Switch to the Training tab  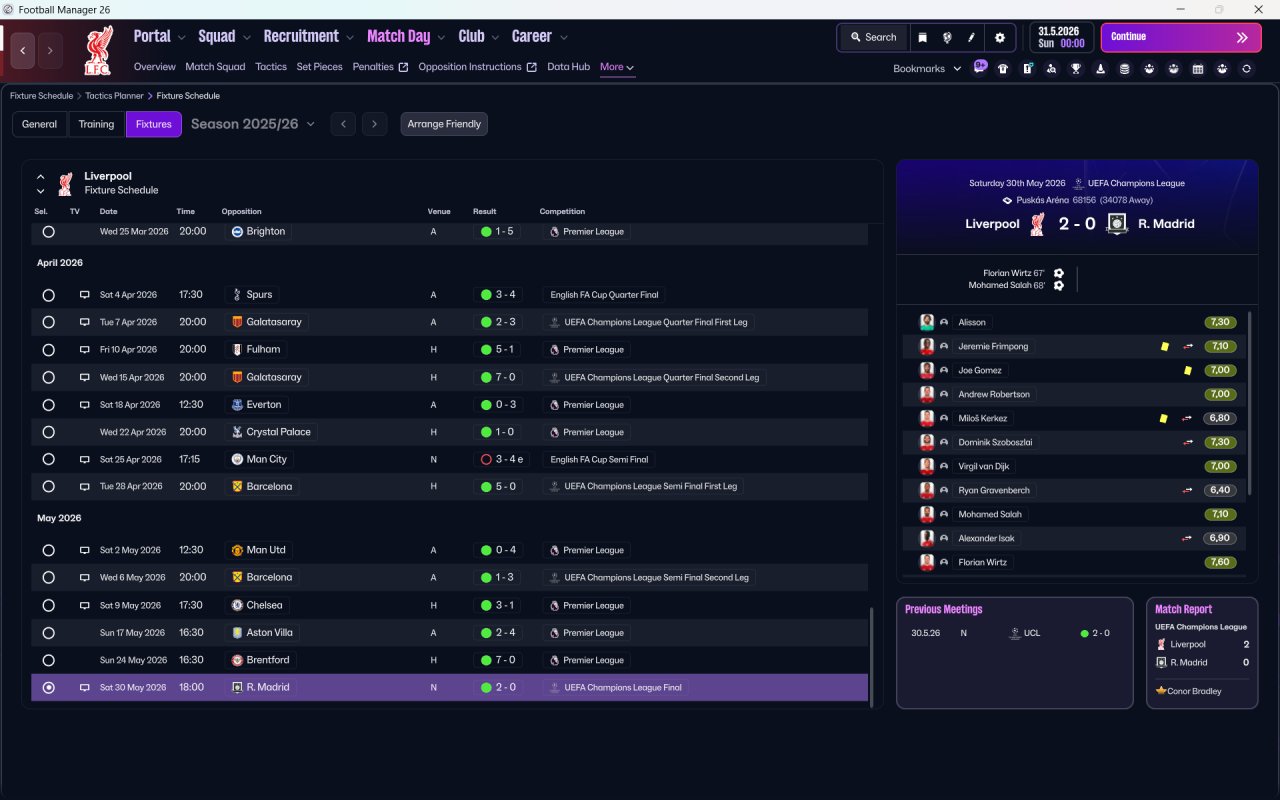[x=96, y=124]
